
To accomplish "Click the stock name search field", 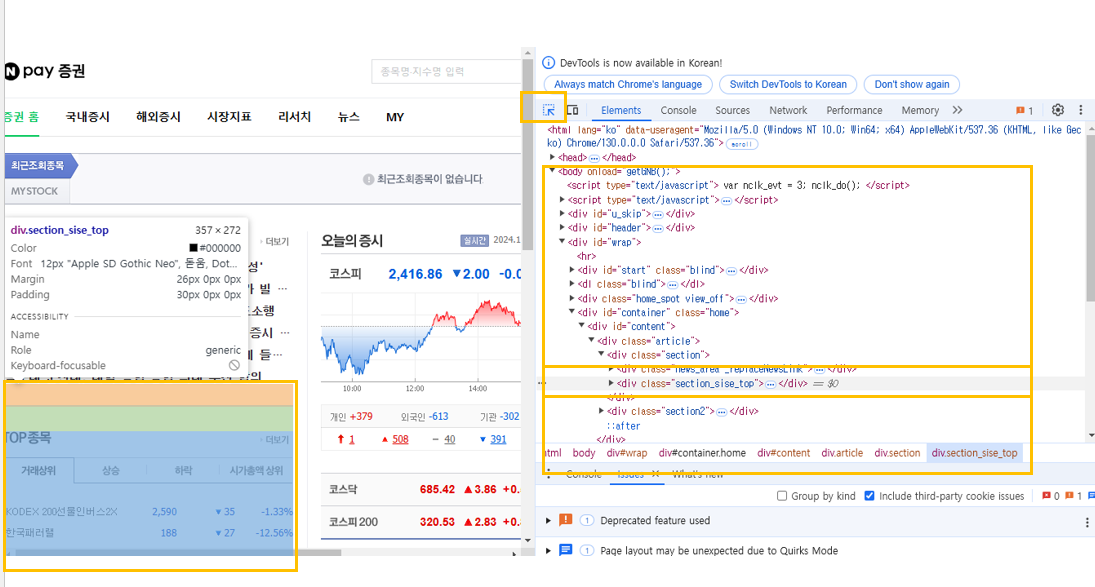I will click(x=447, y=71).
